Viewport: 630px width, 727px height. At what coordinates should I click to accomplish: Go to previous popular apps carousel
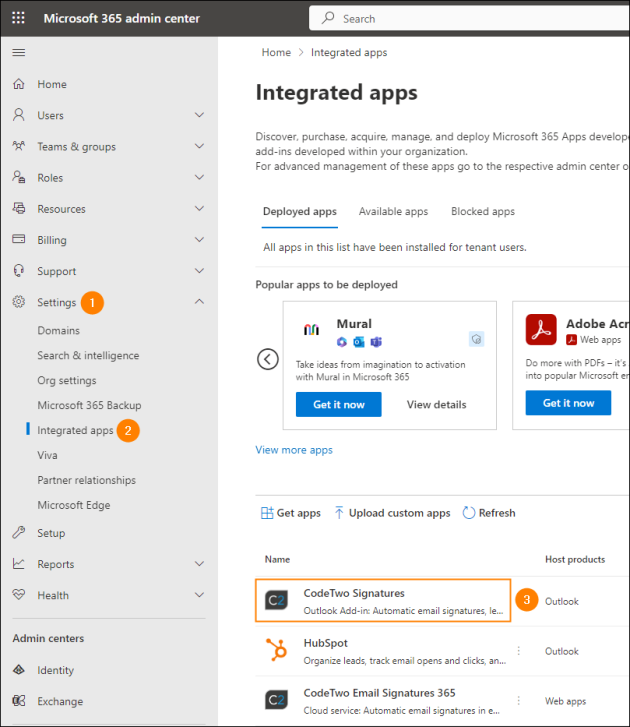(x=268, y=359)
